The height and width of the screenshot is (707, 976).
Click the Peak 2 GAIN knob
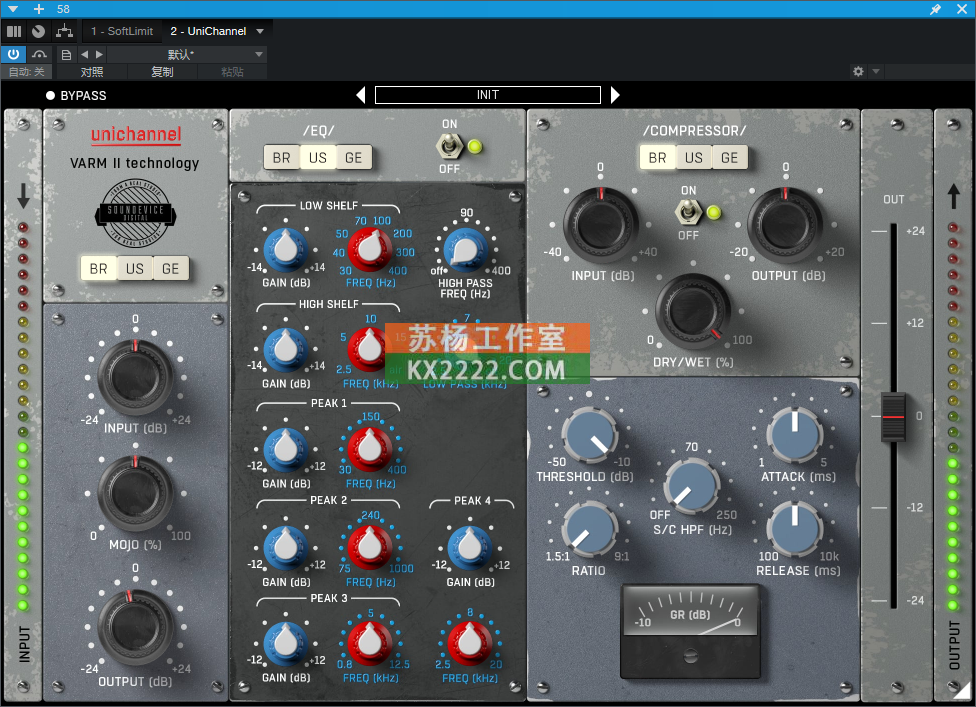pos(286,548)
